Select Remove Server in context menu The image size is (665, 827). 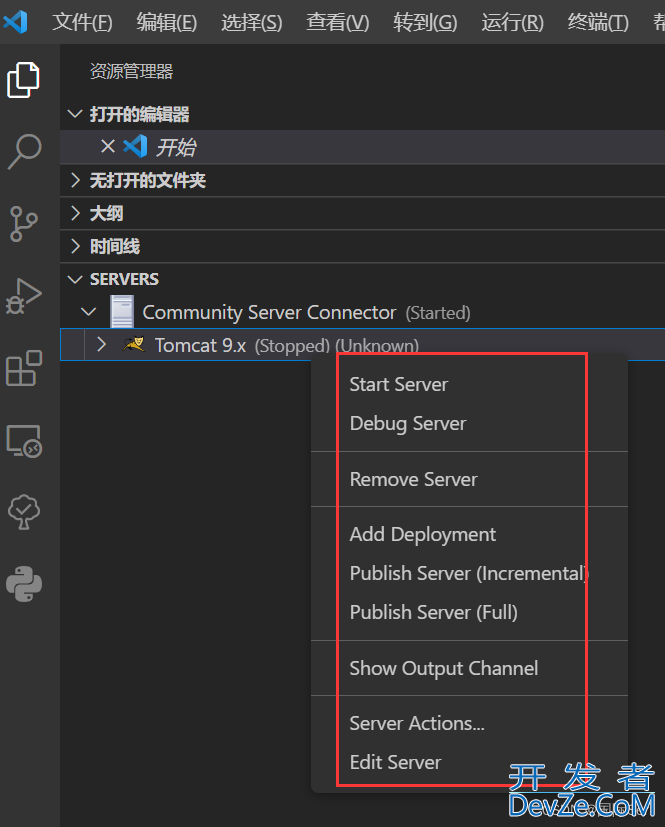[469, 479]
